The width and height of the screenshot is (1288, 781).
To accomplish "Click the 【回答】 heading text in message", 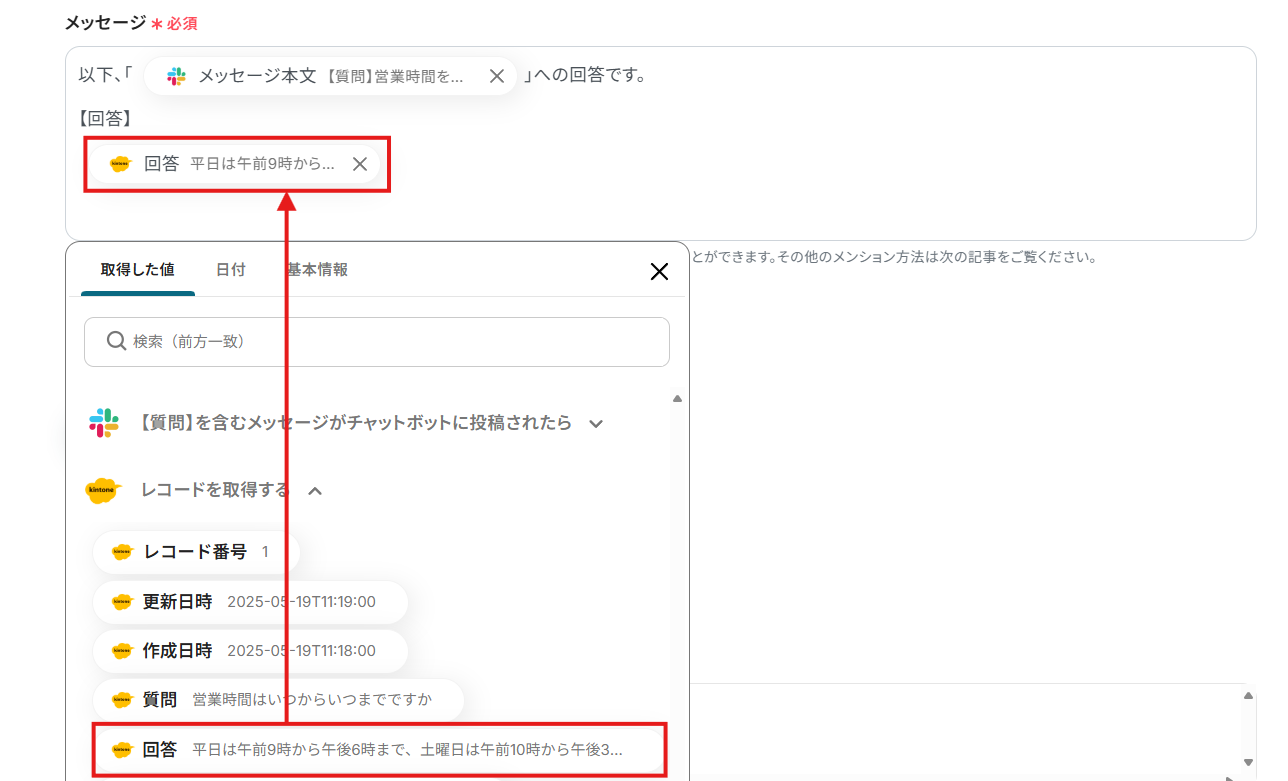I will pos(105,118).
